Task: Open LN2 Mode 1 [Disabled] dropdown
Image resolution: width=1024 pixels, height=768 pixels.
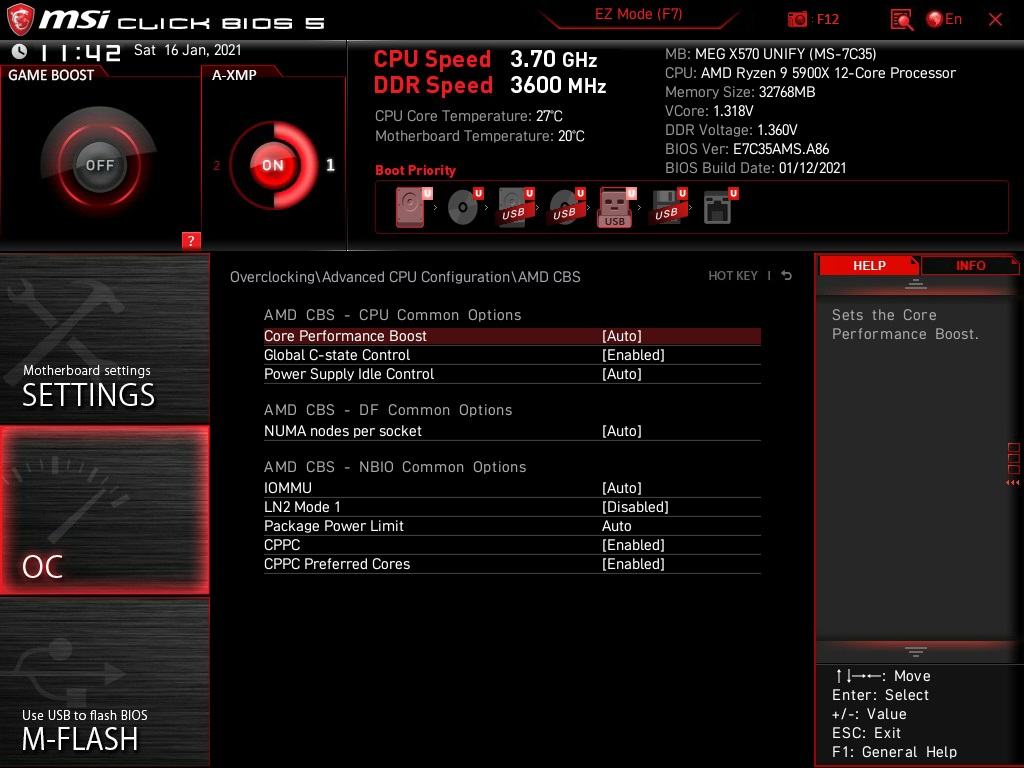Action: (635, 506)
